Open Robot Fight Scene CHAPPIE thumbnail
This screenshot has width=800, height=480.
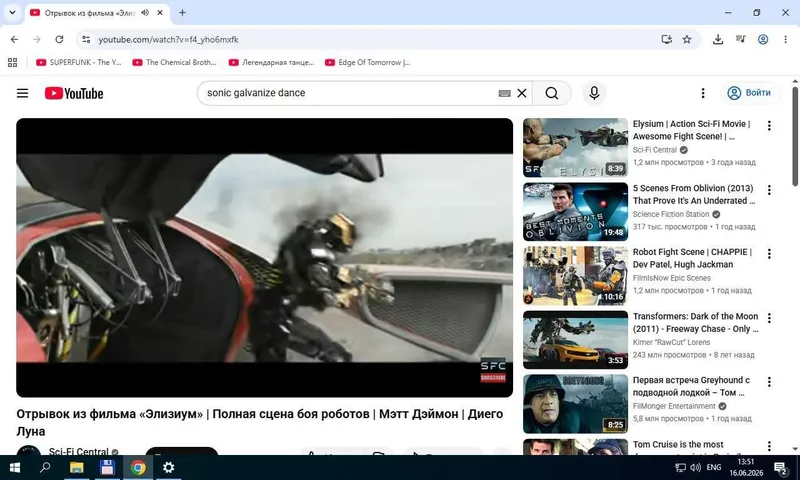point(575,276)
